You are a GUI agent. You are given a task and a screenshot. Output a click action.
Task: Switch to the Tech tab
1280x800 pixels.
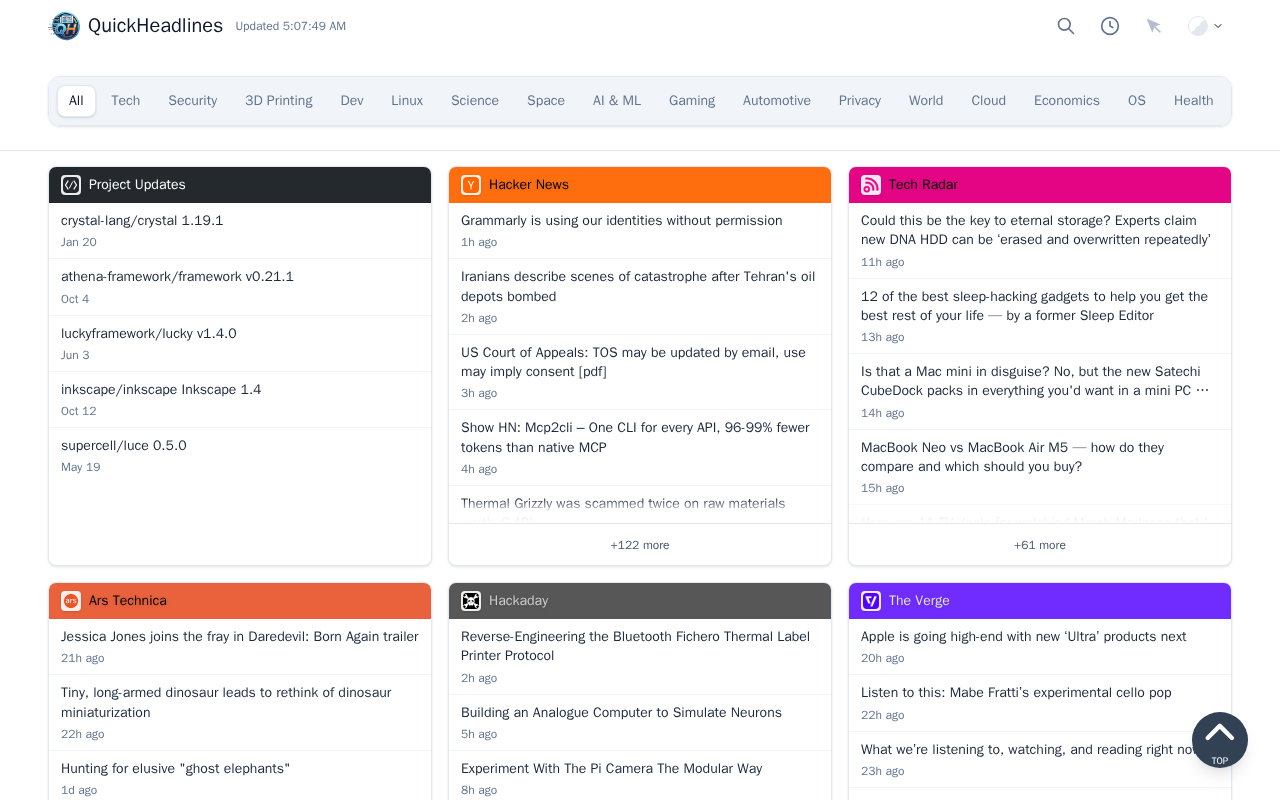(x=126, y=101)
